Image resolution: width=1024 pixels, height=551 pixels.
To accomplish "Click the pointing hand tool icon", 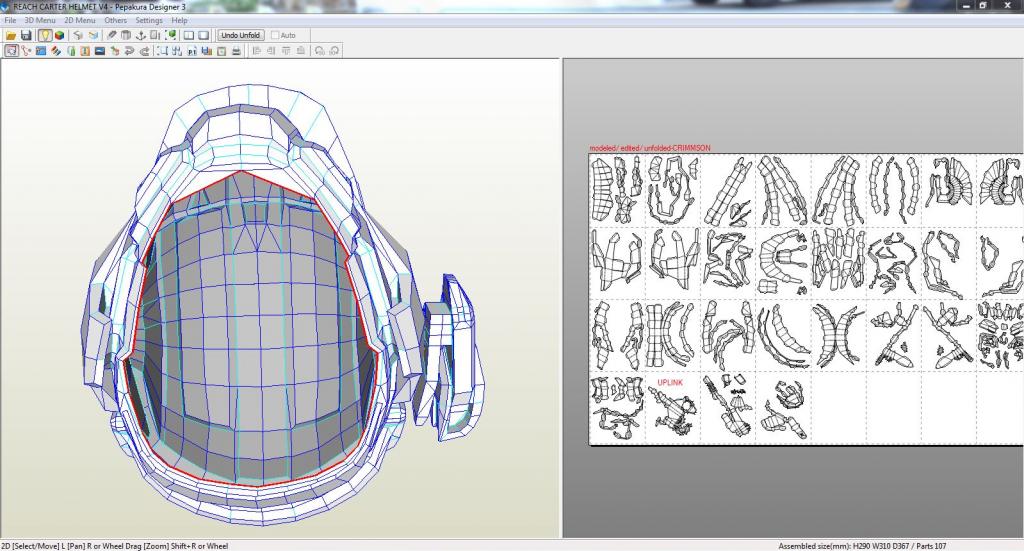I will (x=115, y=51).
